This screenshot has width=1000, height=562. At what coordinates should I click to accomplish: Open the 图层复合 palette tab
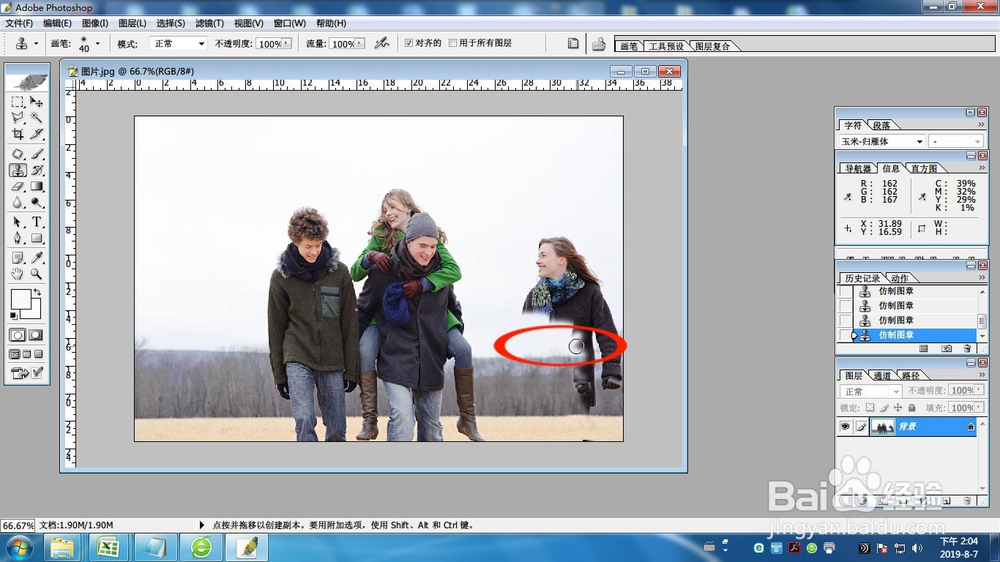pos(712,46)
